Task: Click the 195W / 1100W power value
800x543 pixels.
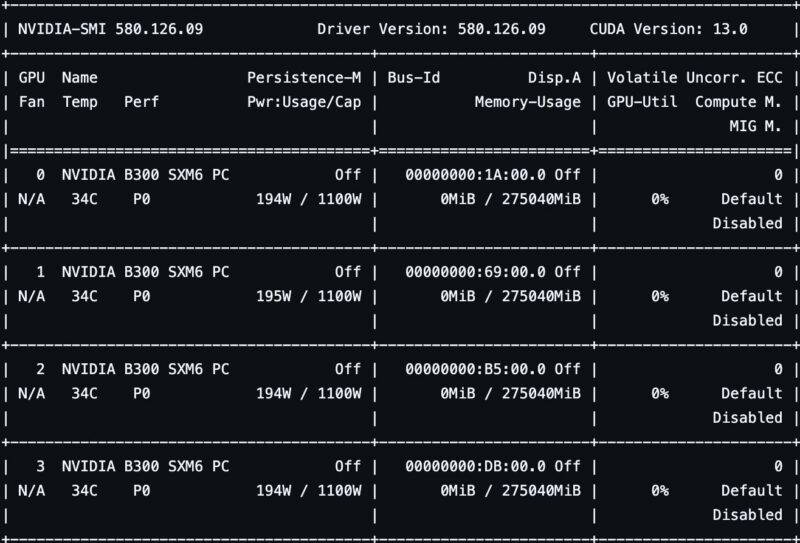Action: tap(309, 297)
